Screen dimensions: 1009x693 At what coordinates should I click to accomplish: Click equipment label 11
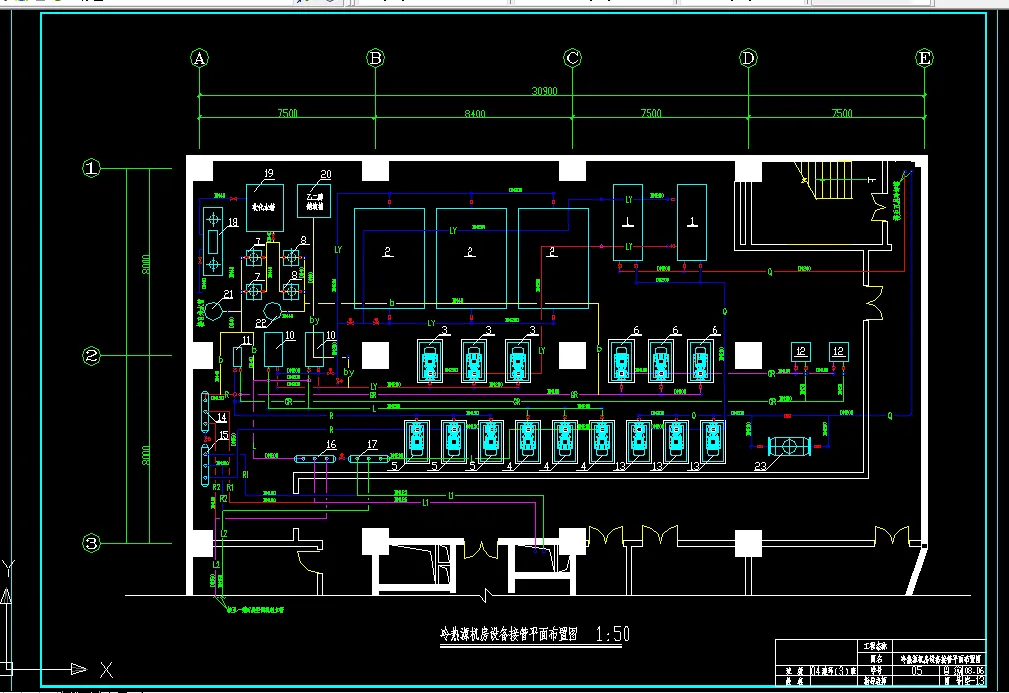coord(246,340)
